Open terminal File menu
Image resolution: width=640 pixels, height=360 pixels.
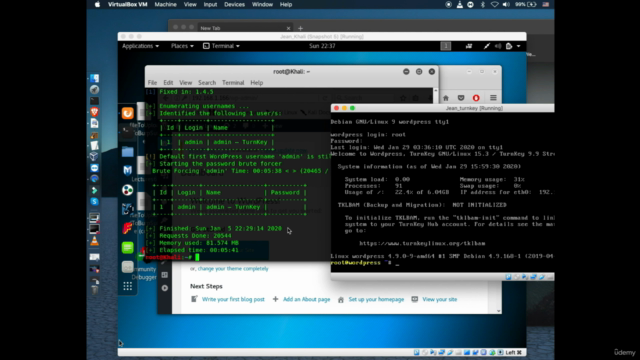(152, 82)
